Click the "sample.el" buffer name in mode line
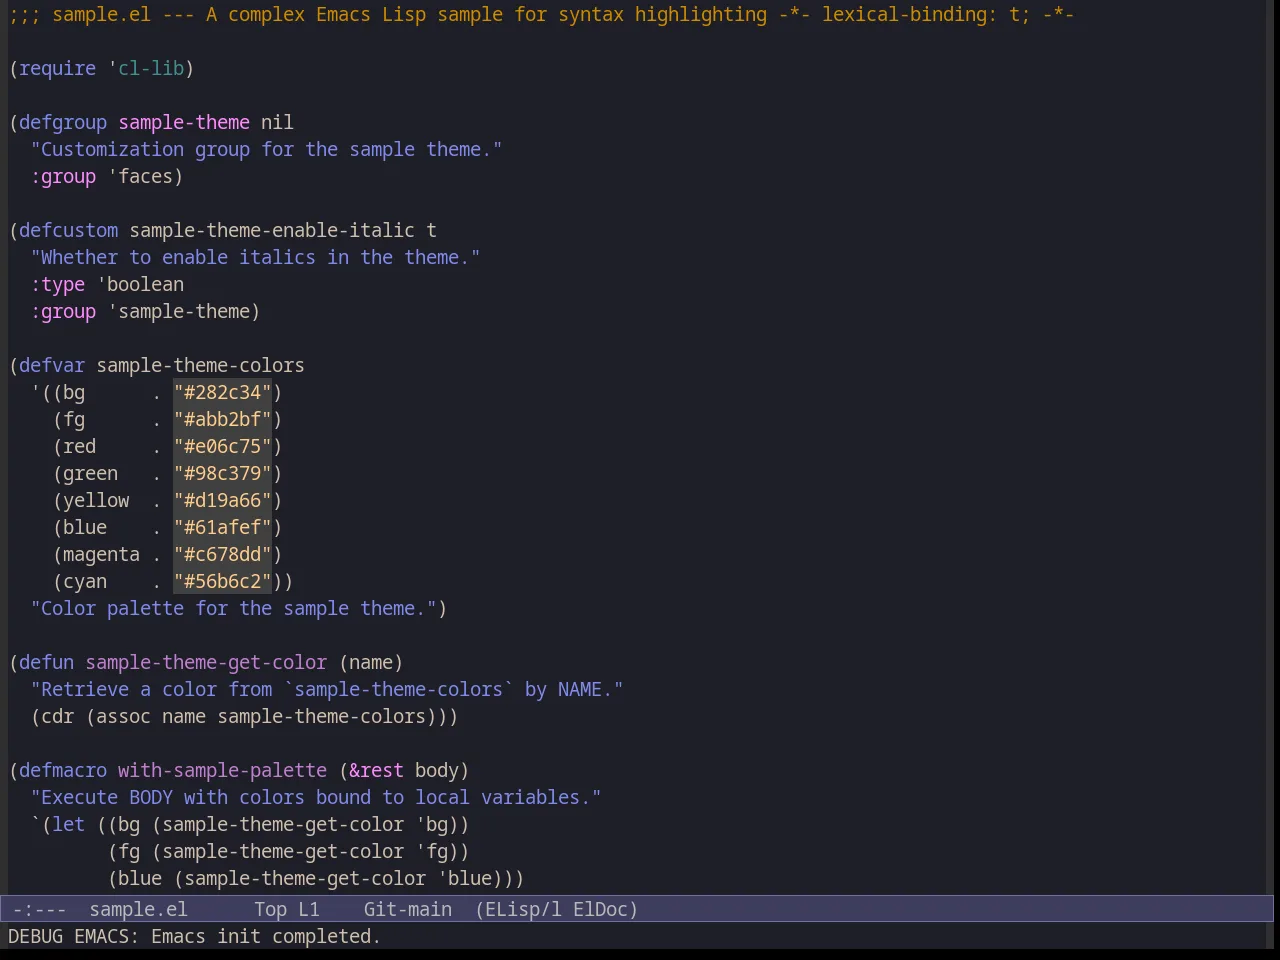1280x960 pixels. click(x=138, y=909)
